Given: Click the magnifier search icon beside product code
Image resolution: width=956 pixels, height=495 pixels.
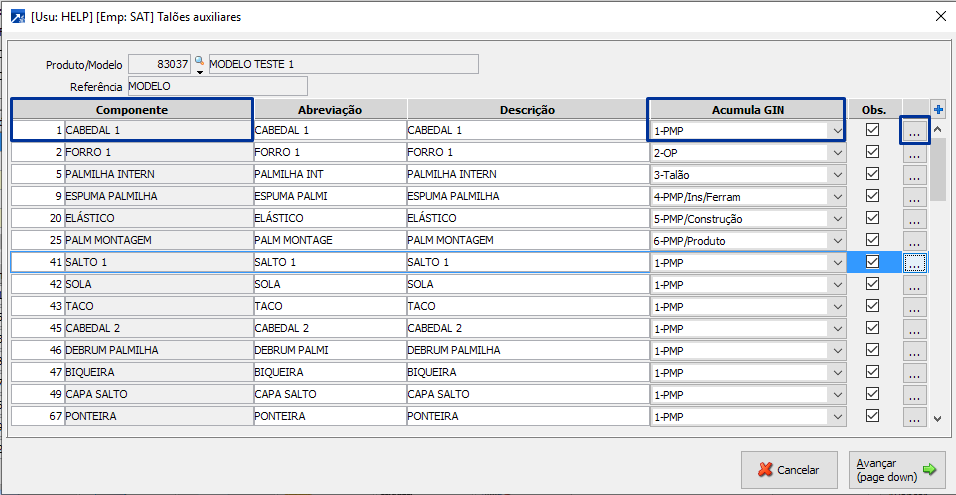Looking at the screenshot, I should click(198, 61).
